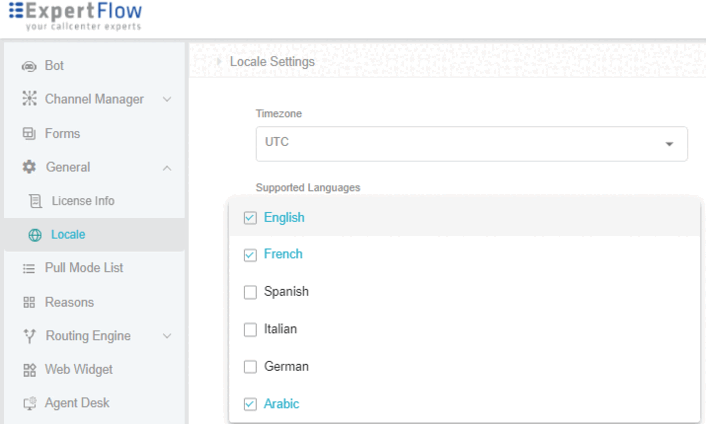Collapse the General section chevron
This screenshot has width=706, height=424.
pyautogui.click(x=167, y=167)
